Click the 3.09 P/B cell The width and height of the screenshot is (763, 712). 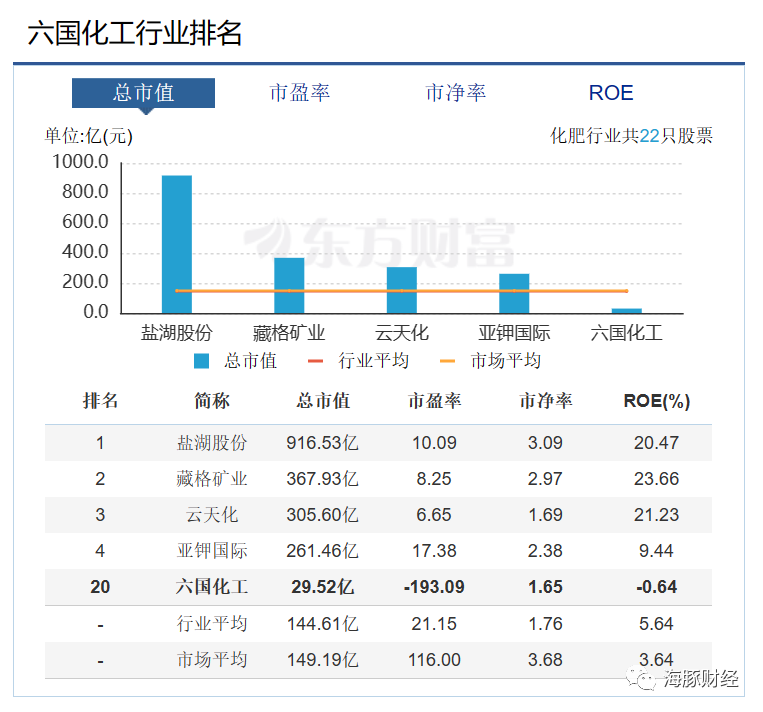545,443
